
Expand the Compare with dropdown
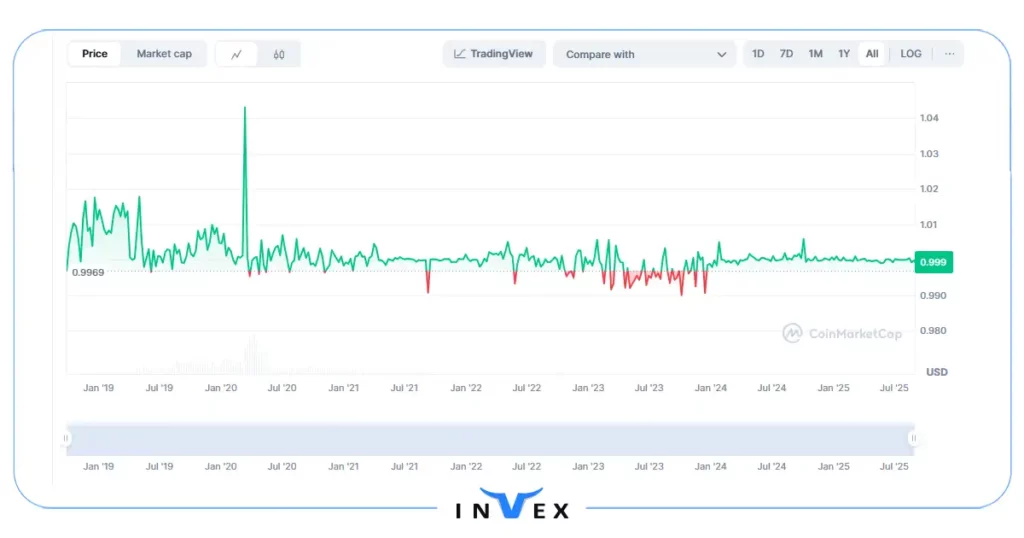click(645, 54)
